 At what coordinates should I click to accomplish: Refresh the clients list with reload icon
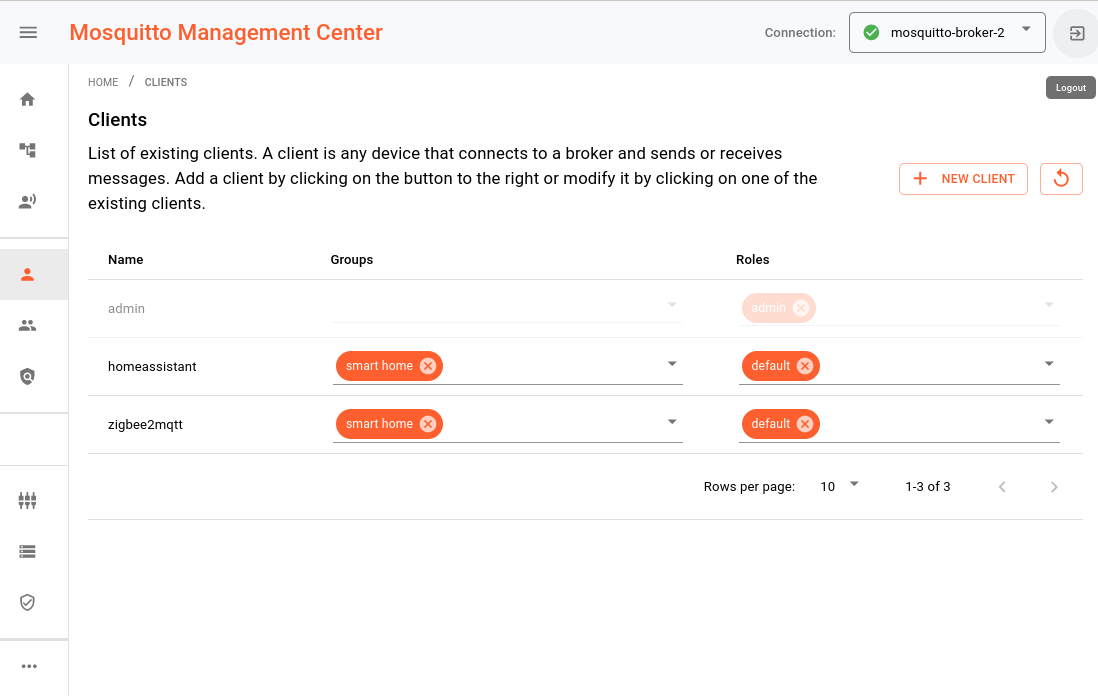coord(1061,178)
